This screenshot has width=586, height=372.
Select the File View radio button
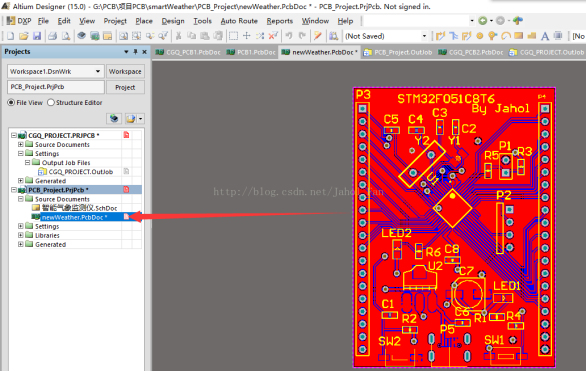tap(11, 102)
